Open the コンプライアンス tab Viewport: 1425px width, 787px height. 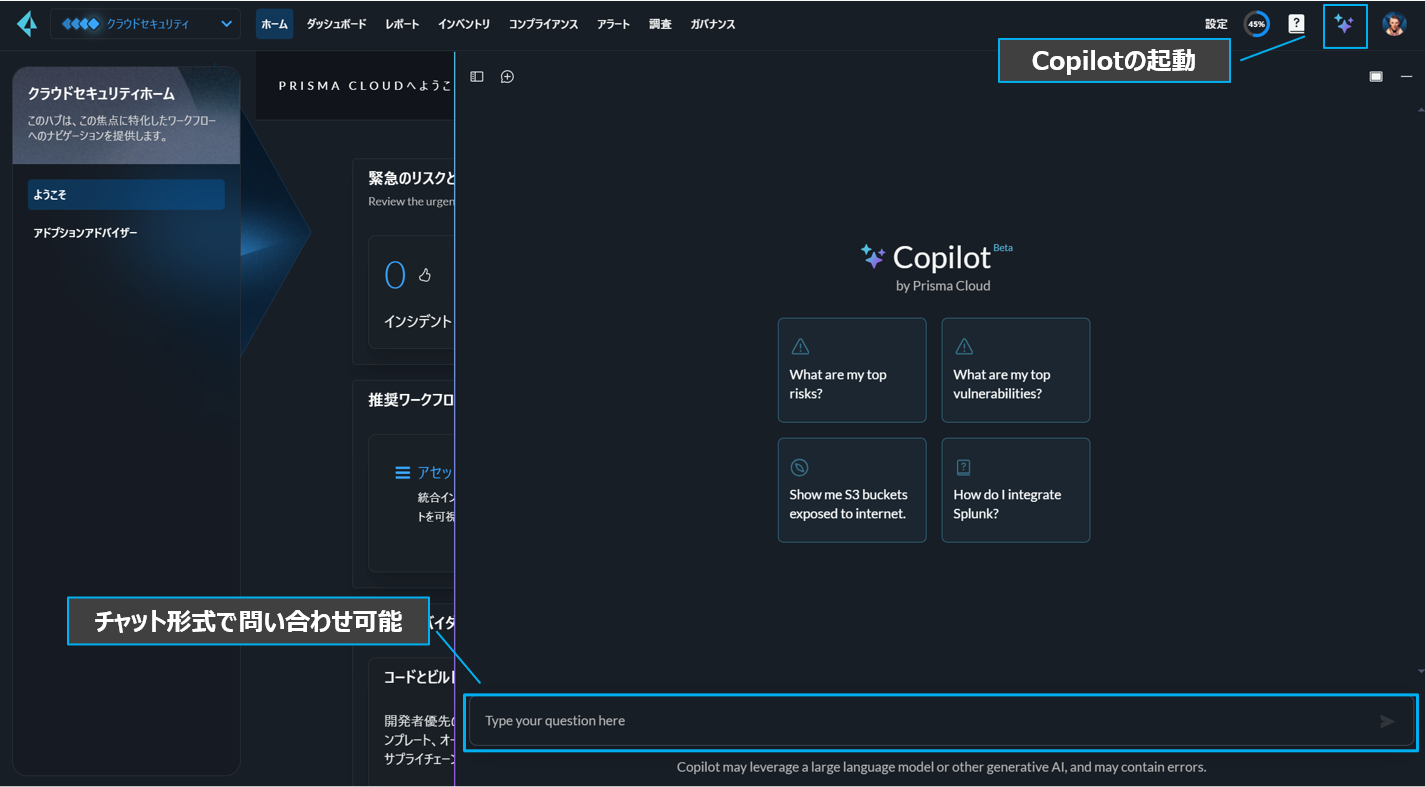point(543,24)
